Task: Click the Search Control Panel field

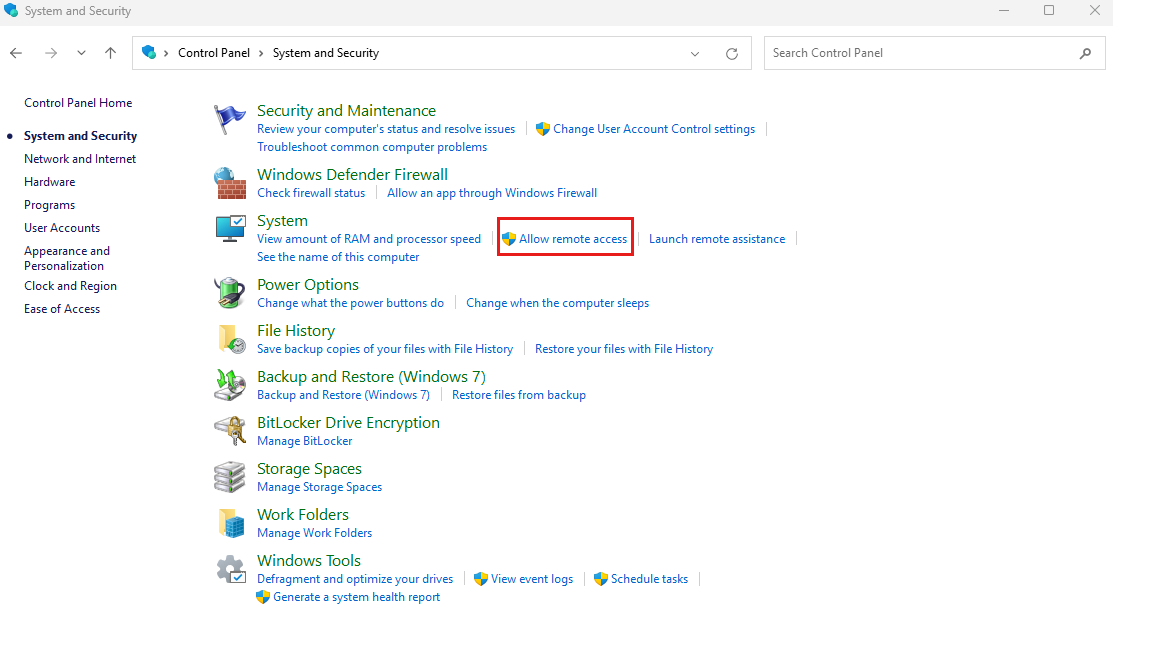Action: click(x=920, y=53)
